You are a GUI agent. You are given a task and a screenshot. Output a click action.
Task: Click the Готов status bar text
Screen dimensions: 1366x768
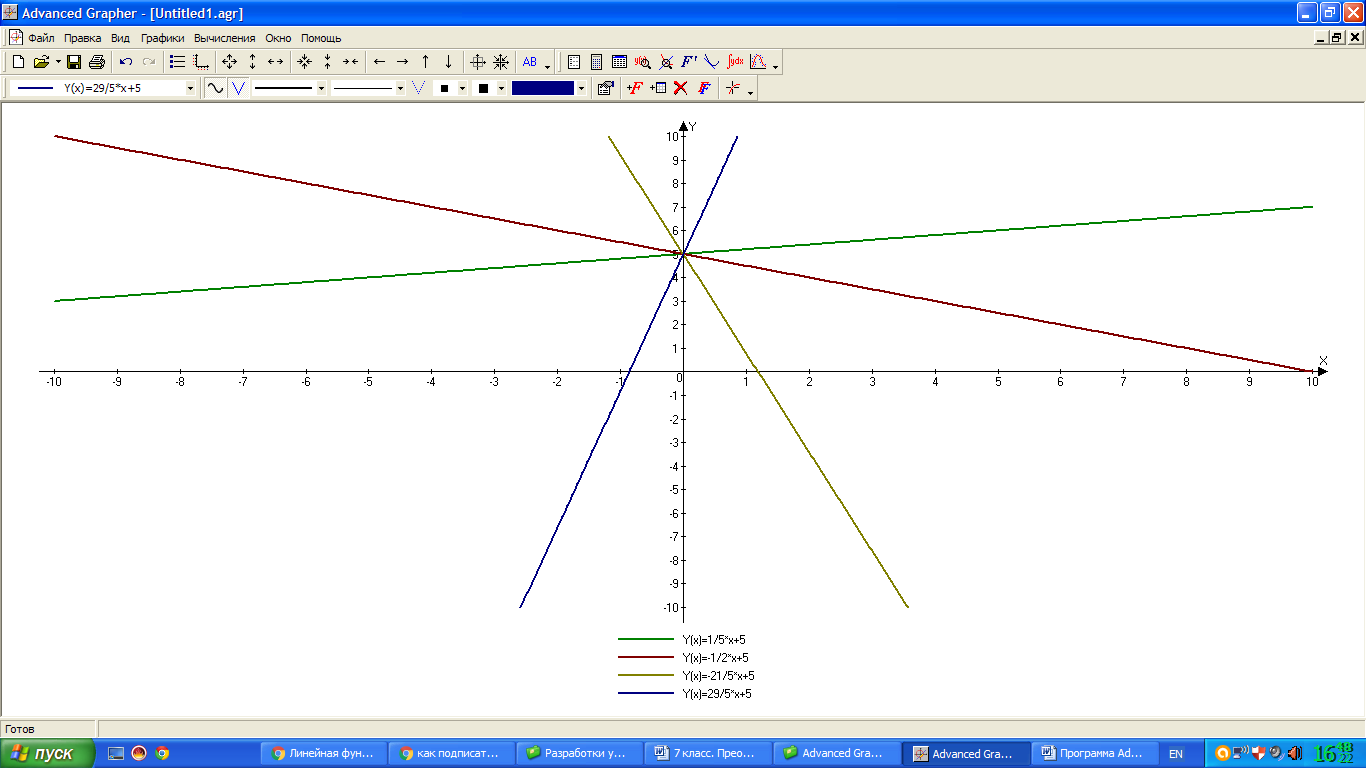coord(20,729)
